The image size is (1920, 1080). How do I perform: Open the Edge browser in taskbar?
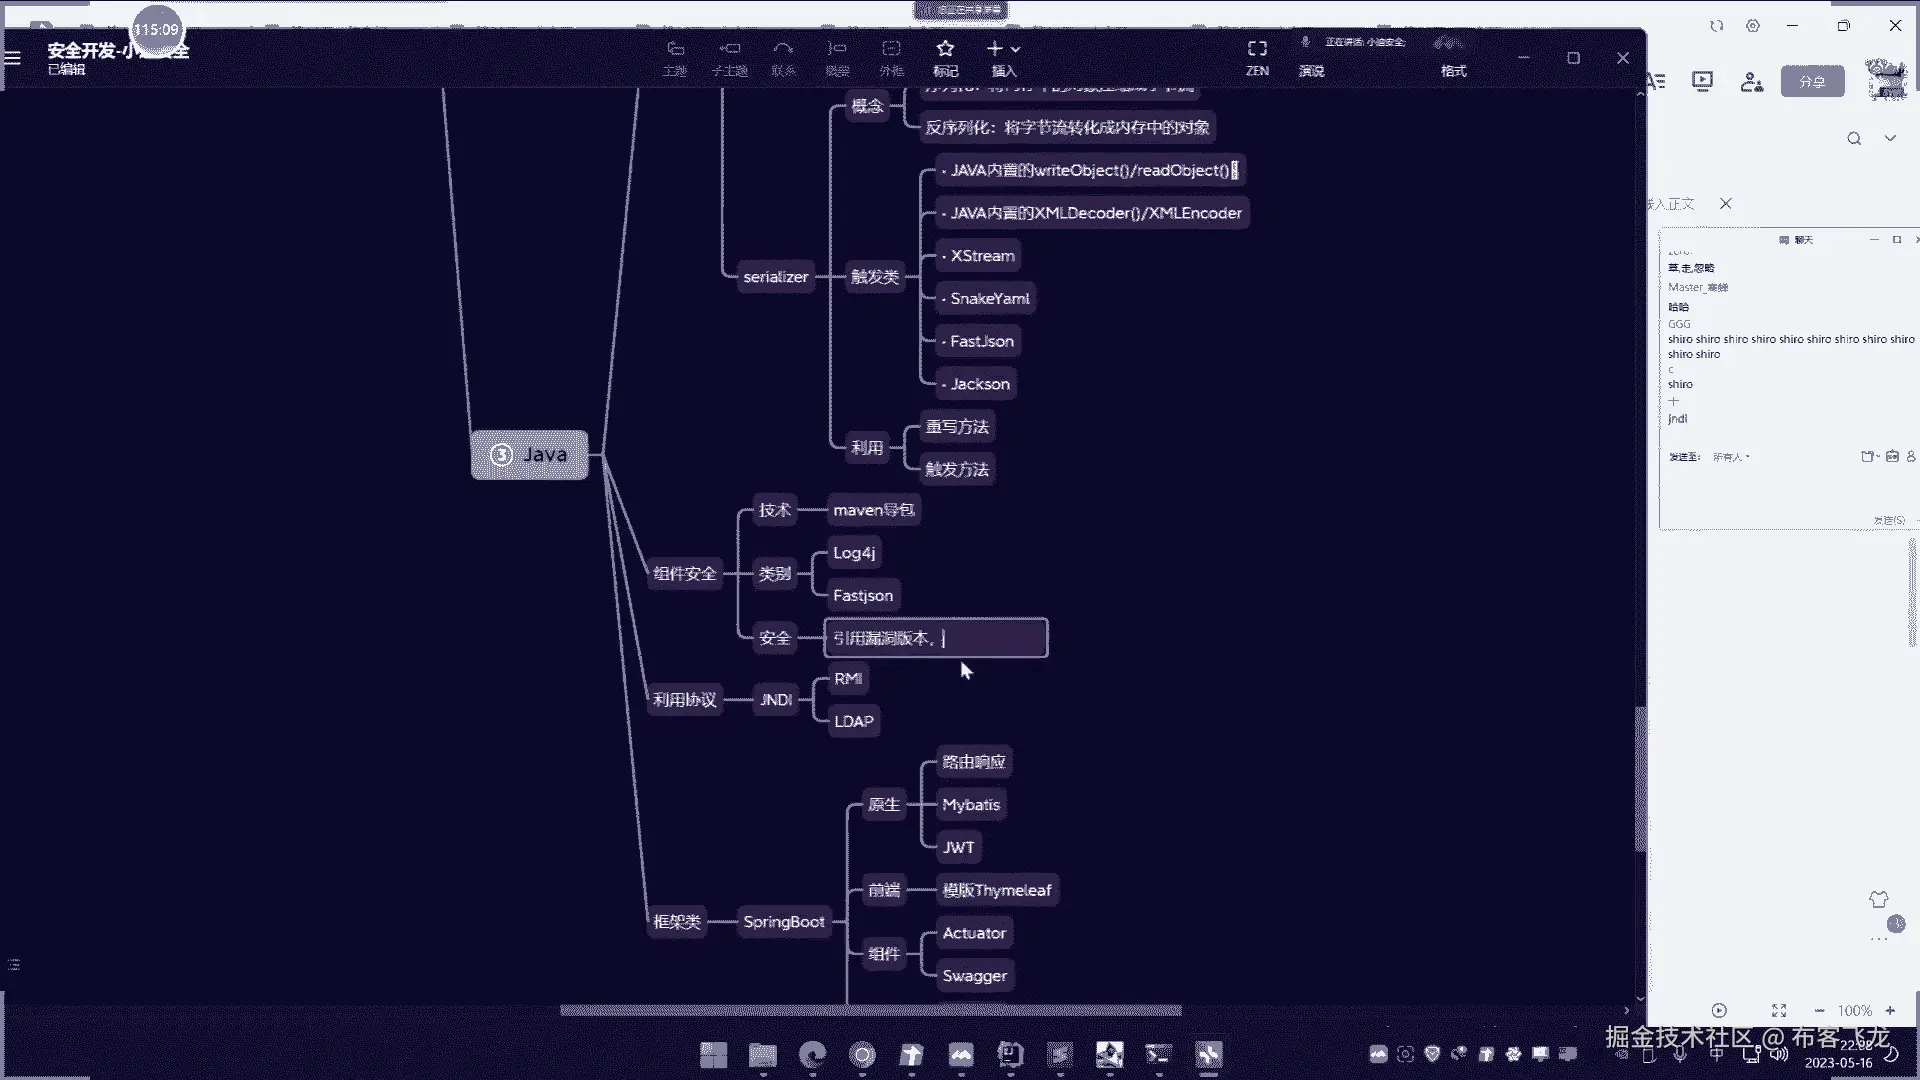tap(813, 1054)
